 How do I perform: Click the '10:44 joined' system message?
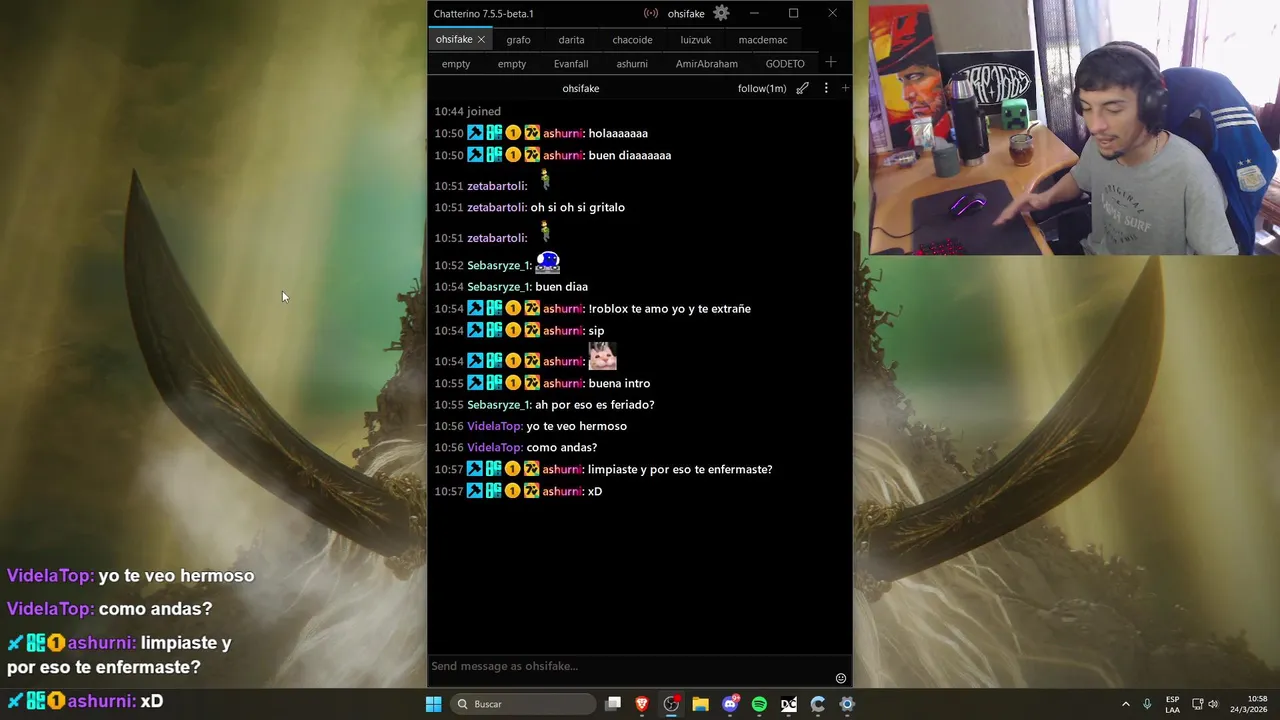(467, 111)
